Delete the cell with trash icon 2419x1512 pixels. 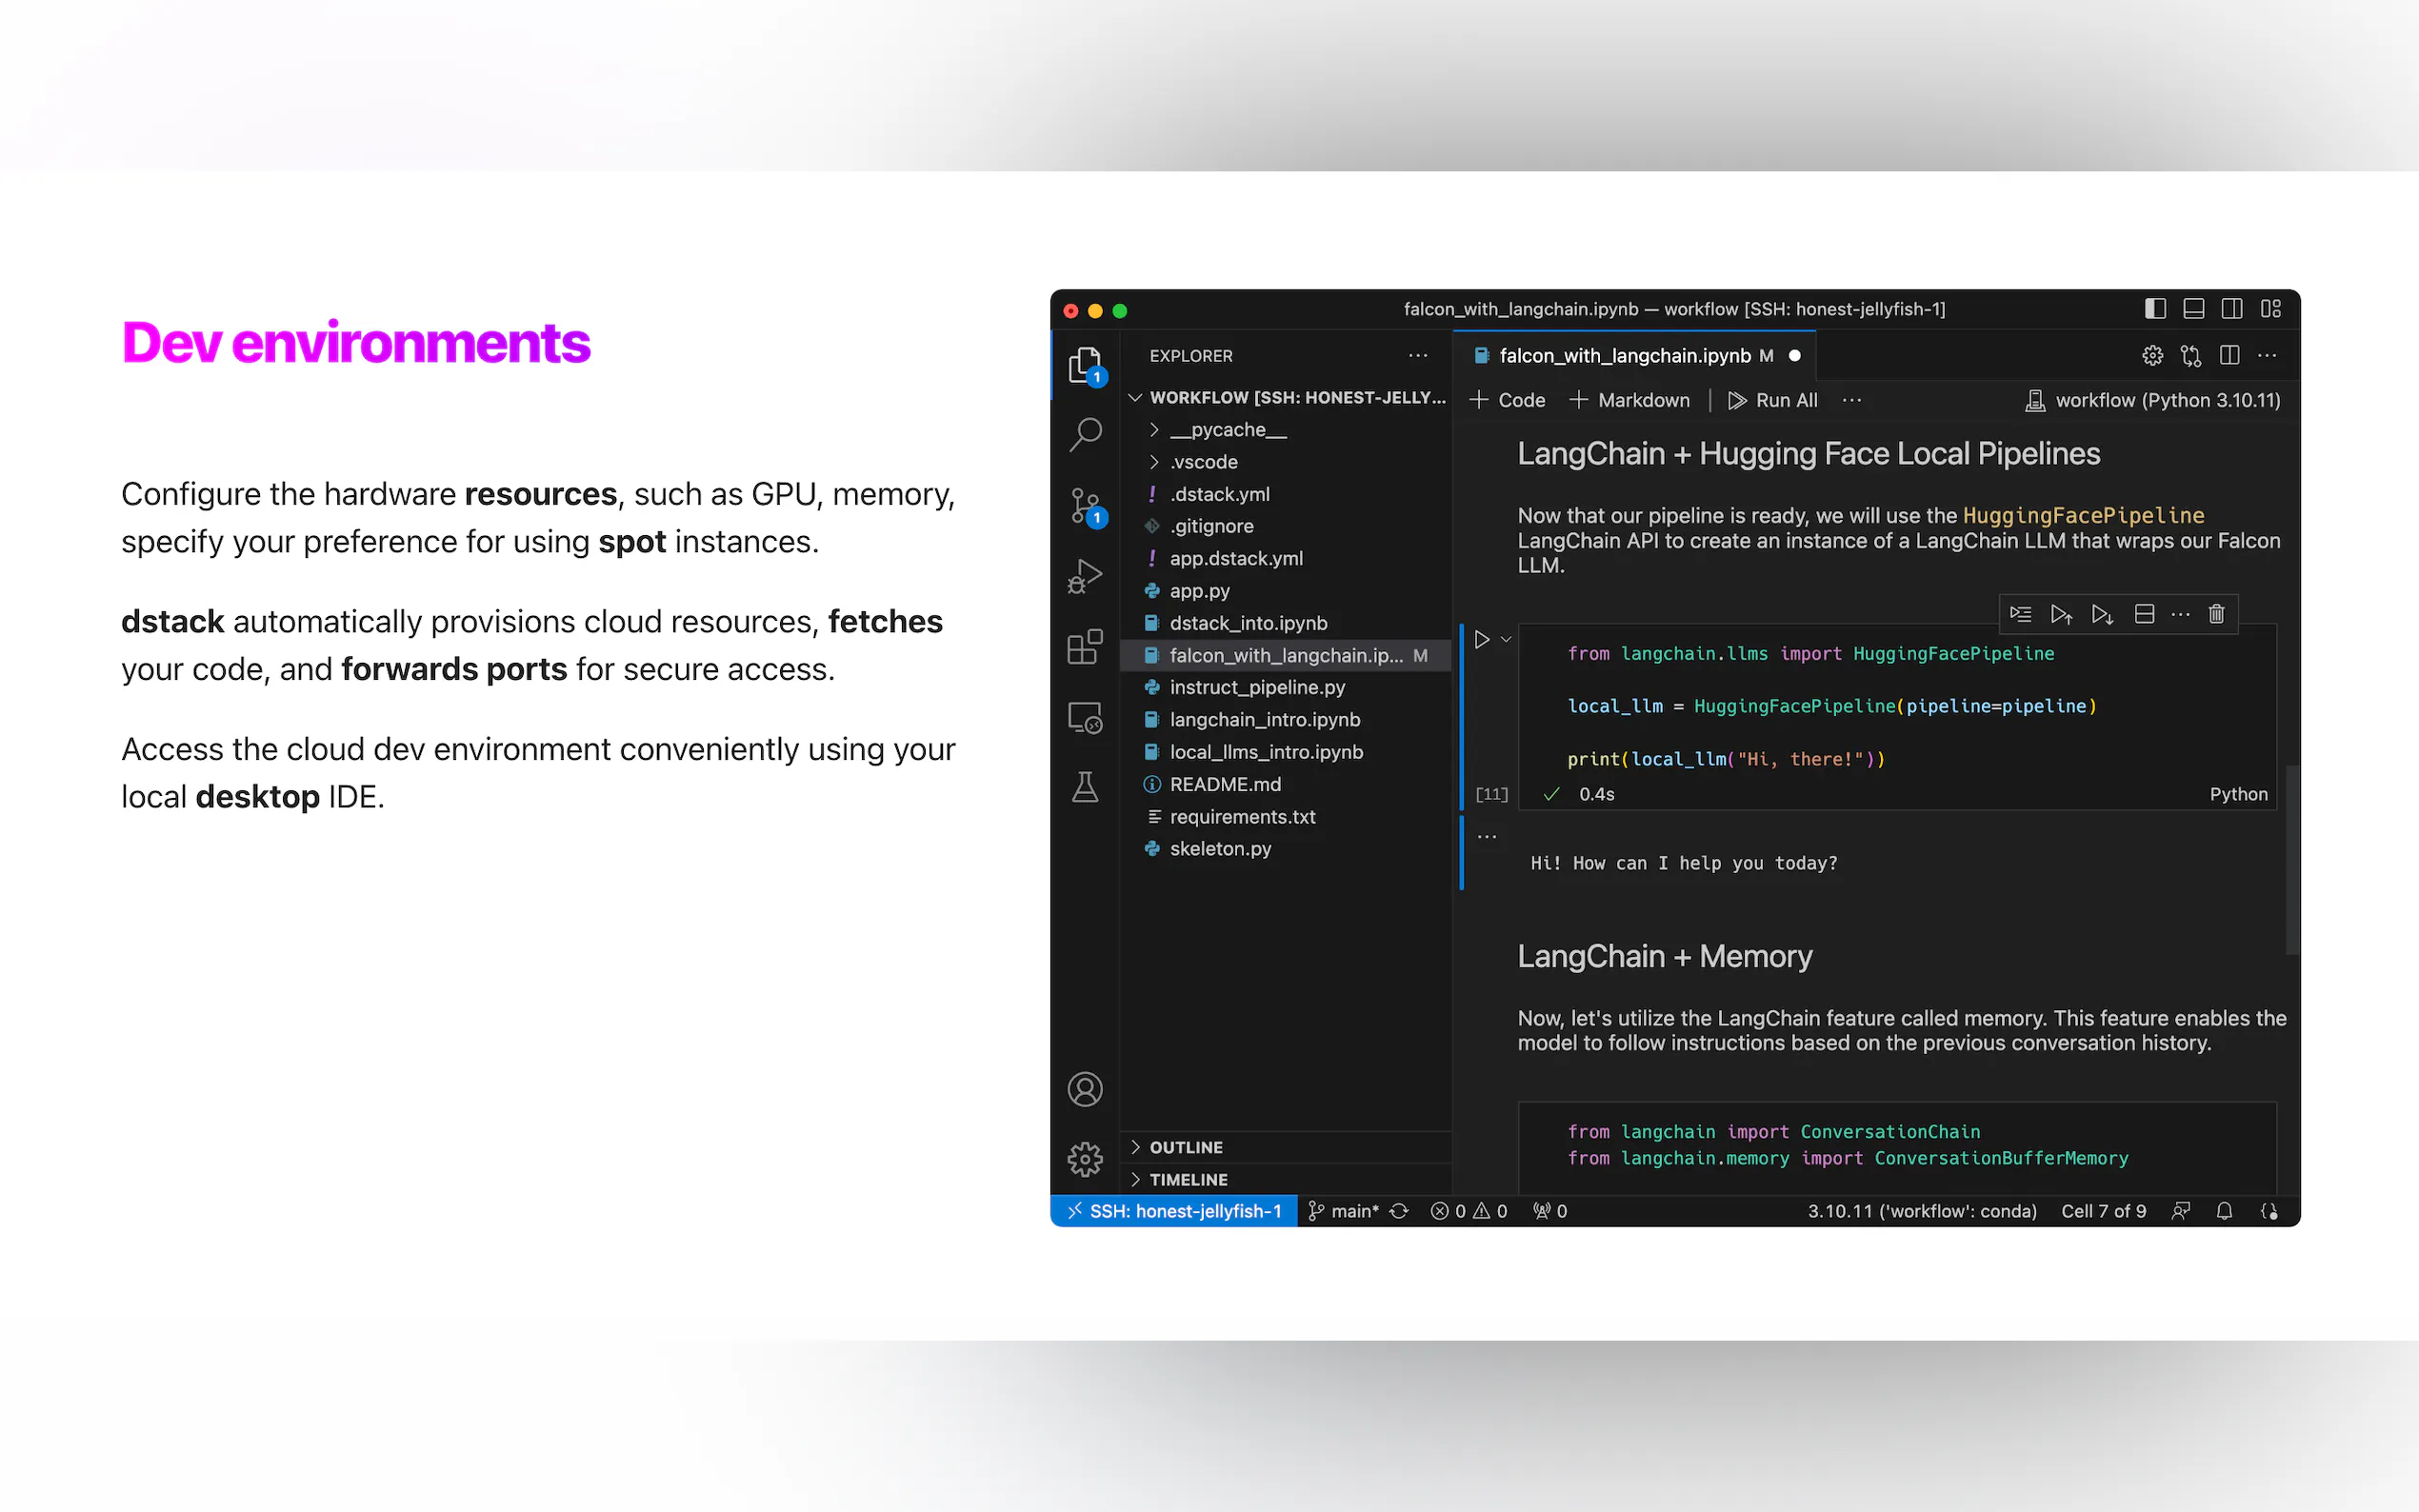(x=2216, y=614)
